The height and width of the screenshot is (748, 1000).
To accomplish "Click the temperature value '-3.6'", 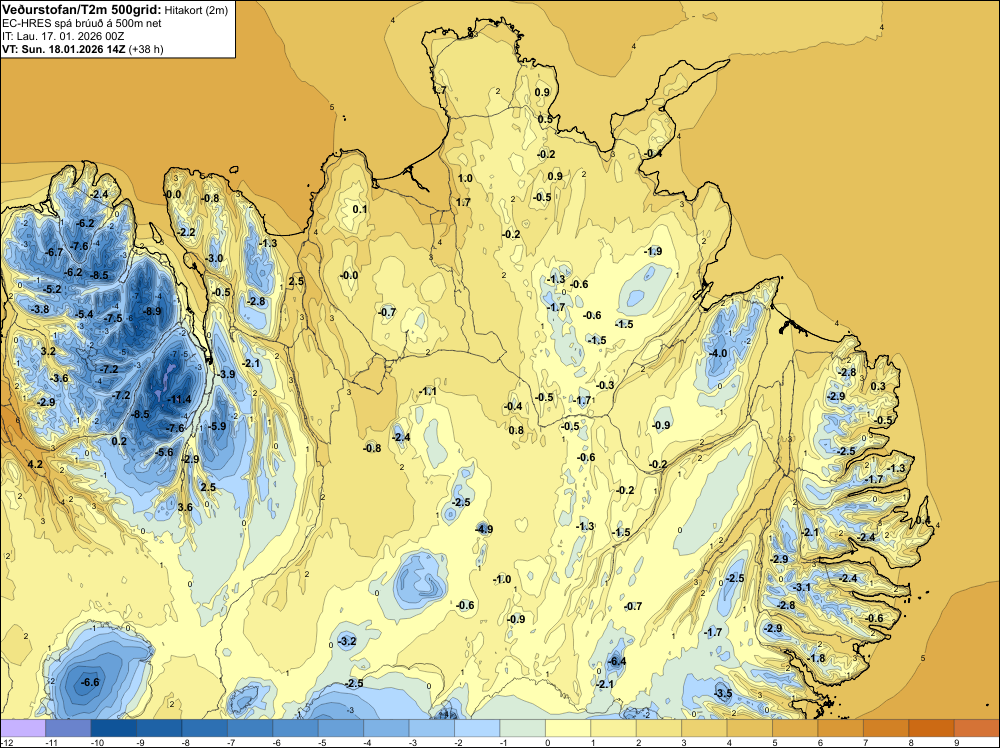I will tap(59, 378).
